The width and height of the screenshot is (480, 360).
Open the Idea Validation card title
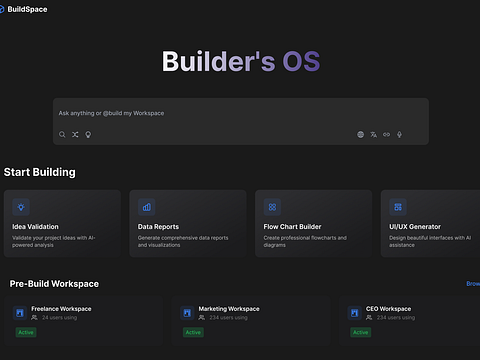pyautogui.click(x=35, y=227)
